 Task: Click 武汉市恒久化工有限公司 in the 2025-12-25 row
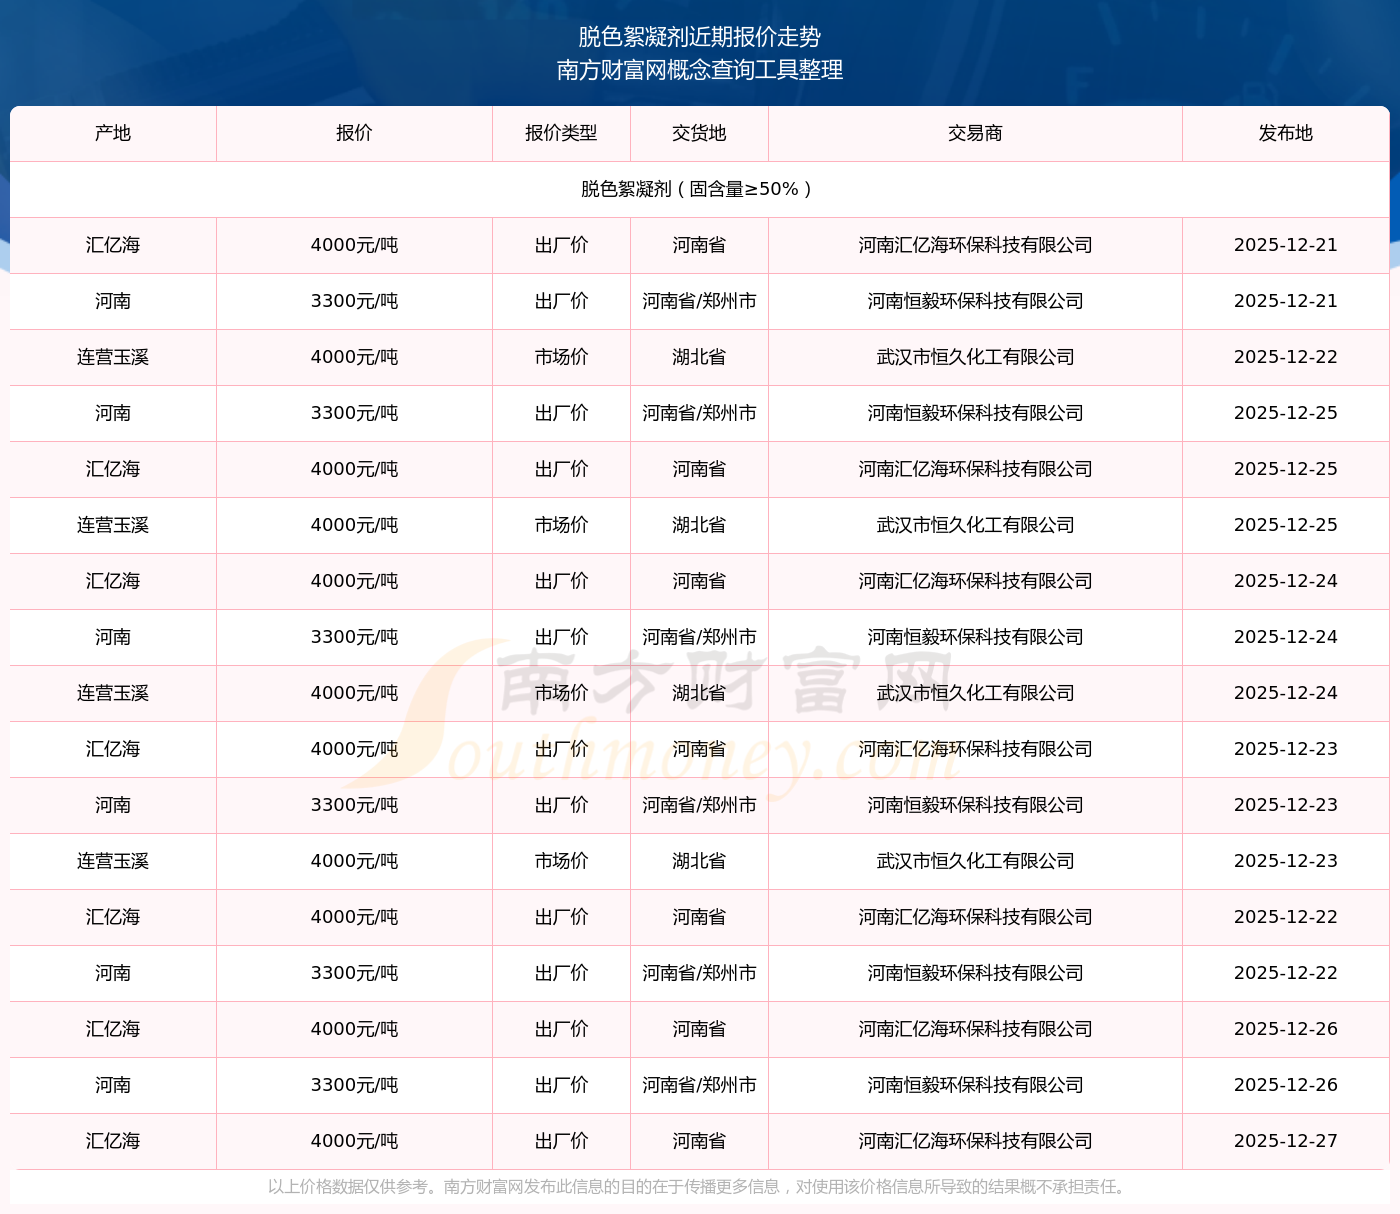coord(975,525)
